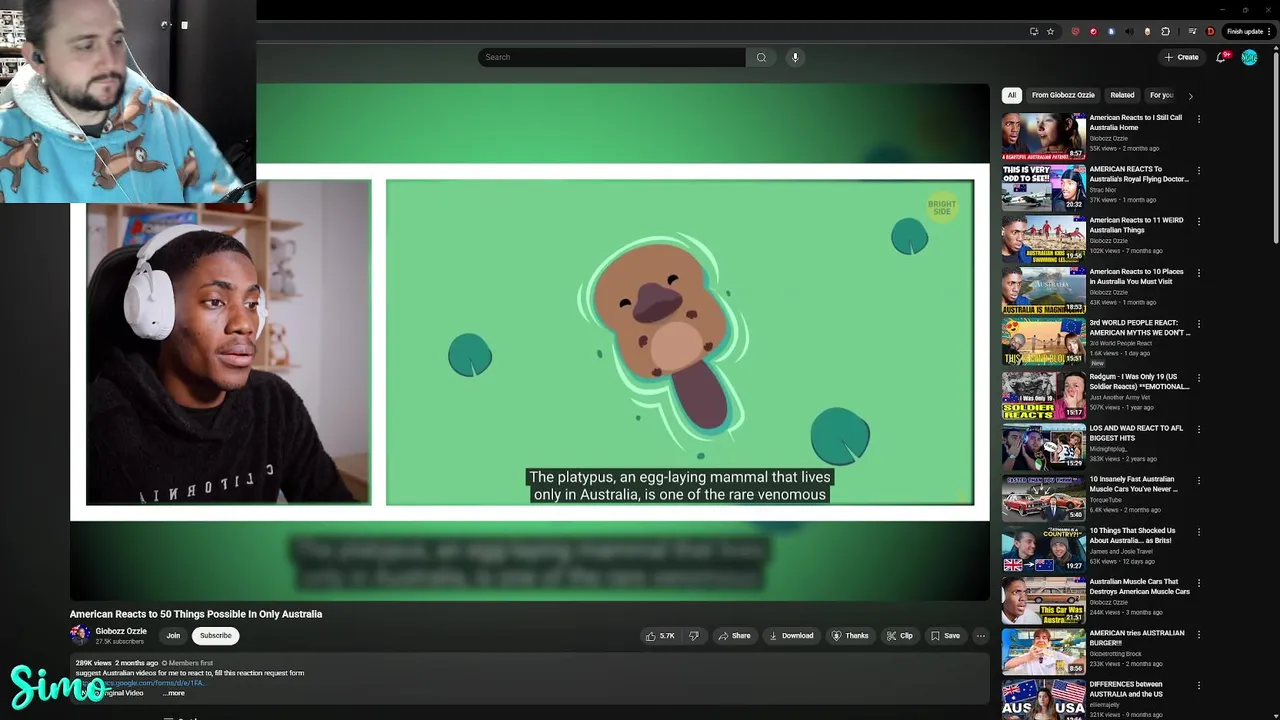The image size is (1280, 720).
Task: Open options for 10 Insanely Fast Muscle Cars
Action: point(1198,480)
